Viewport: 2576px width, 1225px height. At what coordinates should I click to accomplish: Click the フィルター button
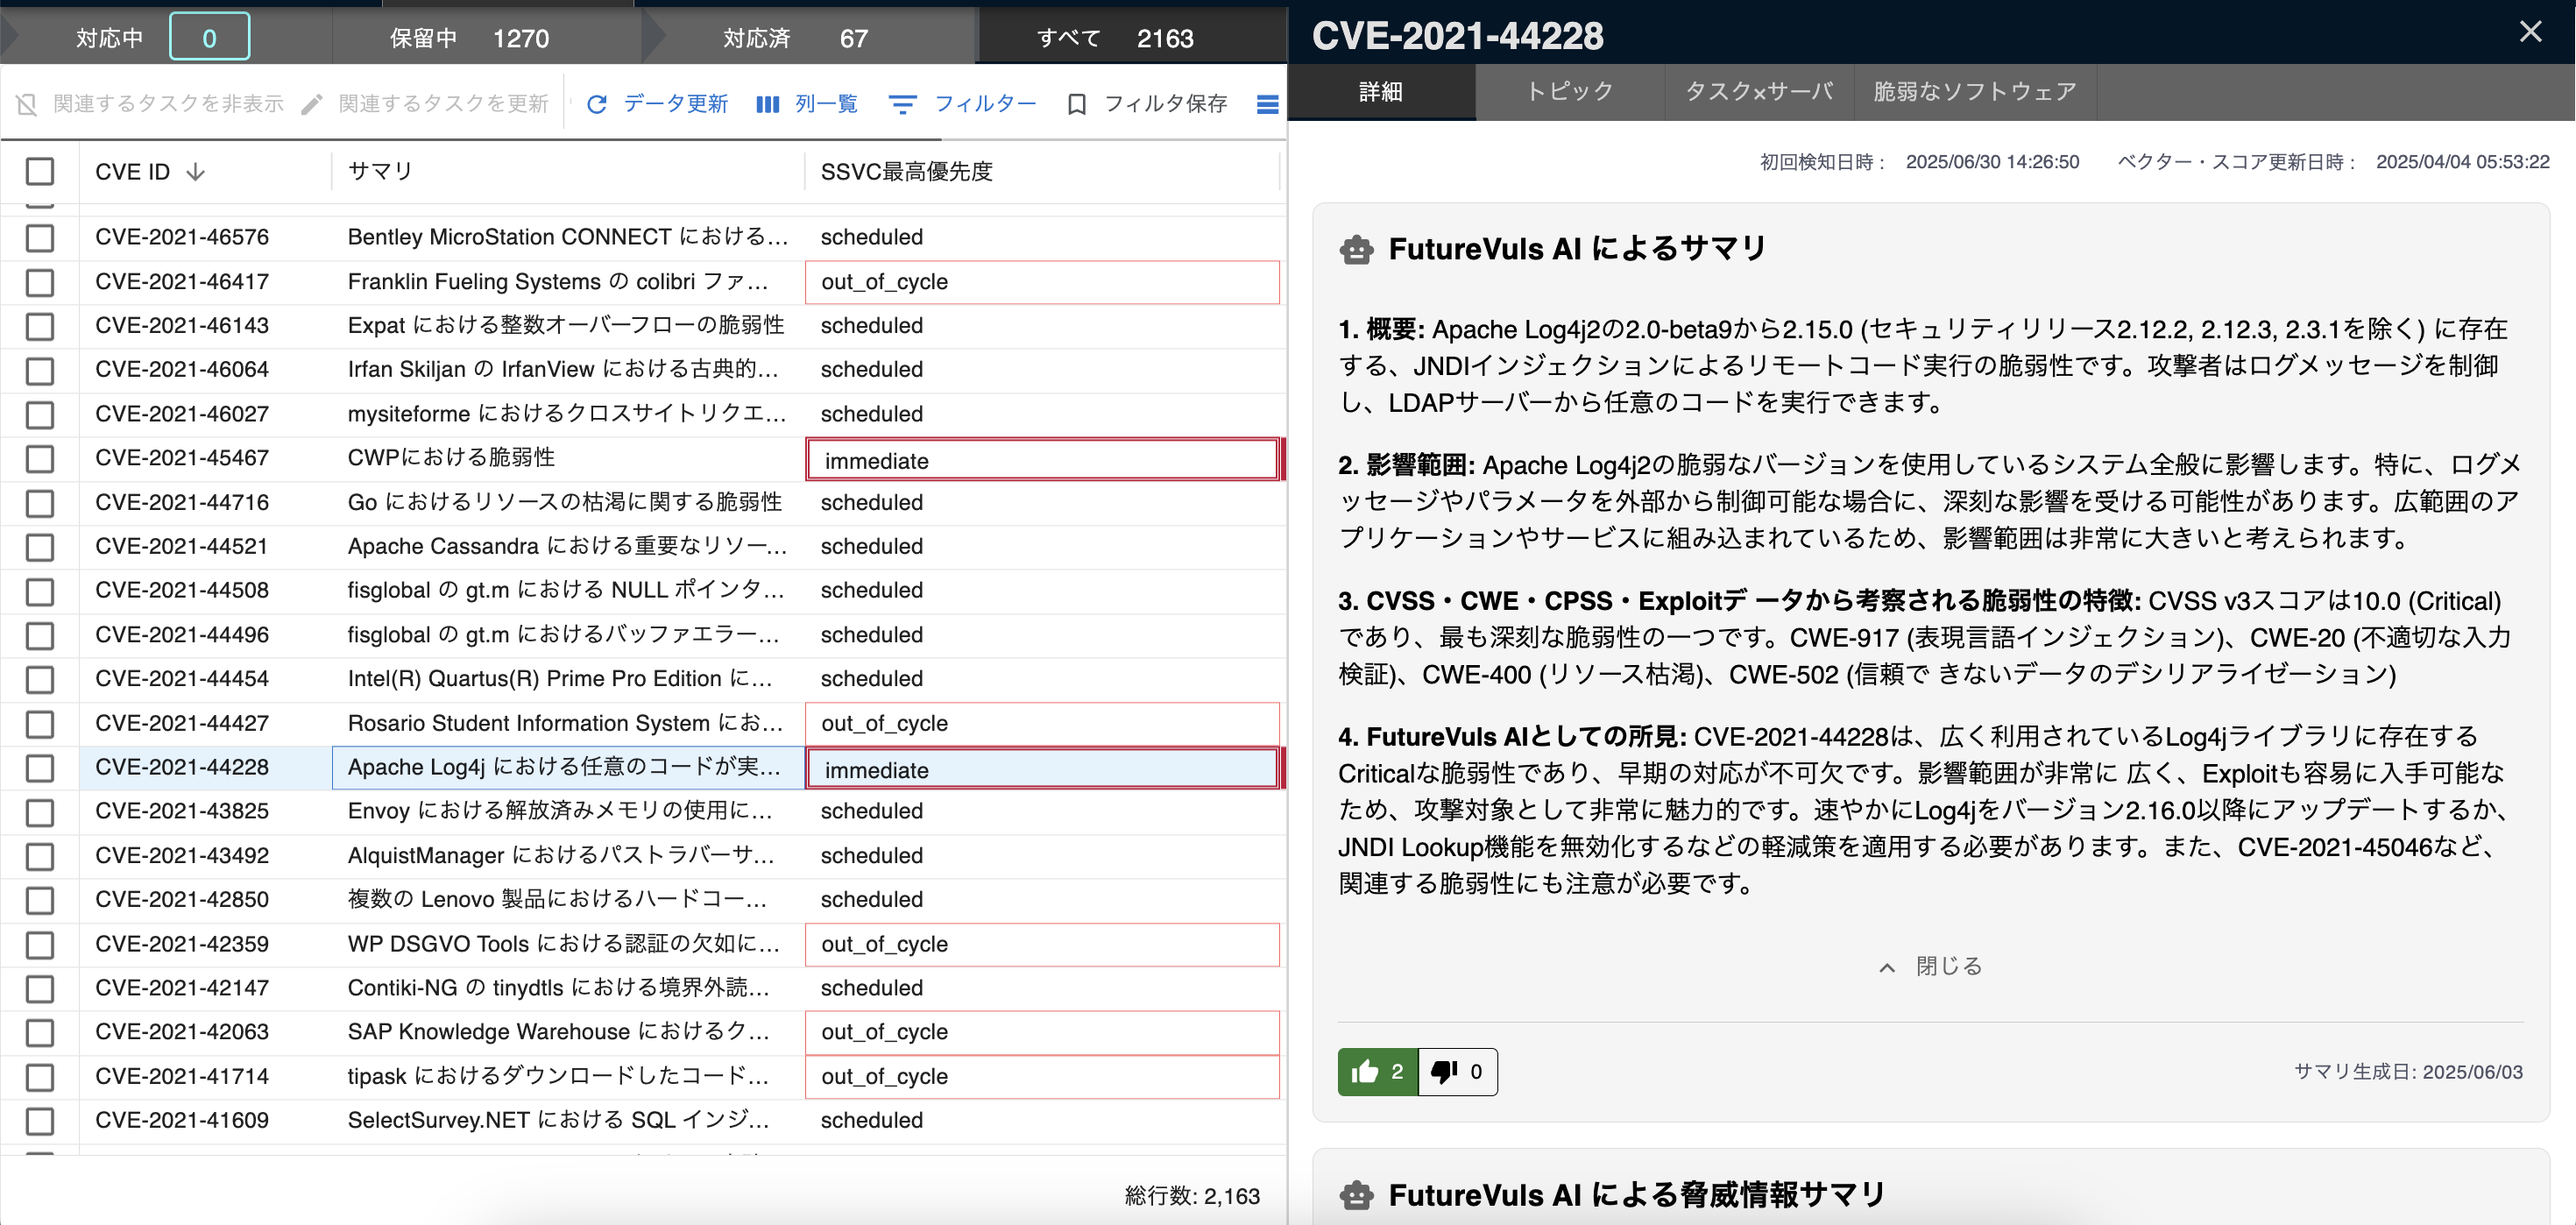pos(962,104)
